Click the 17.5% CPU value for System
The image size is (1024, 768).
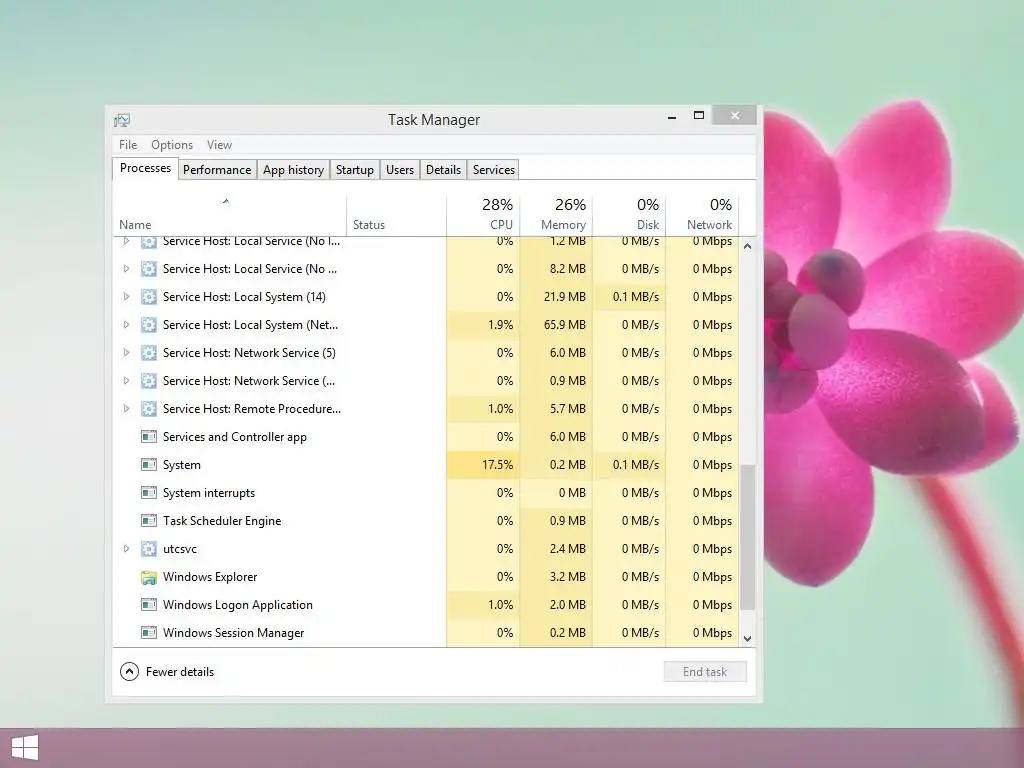(498, 465)
